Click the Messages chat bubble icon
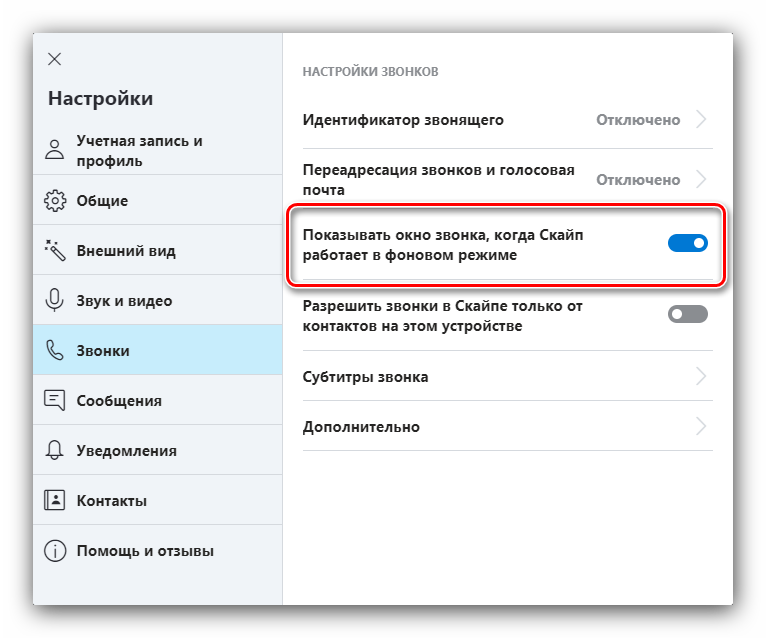The width and height of the screenshot is (766, 638). pos(54,400)
